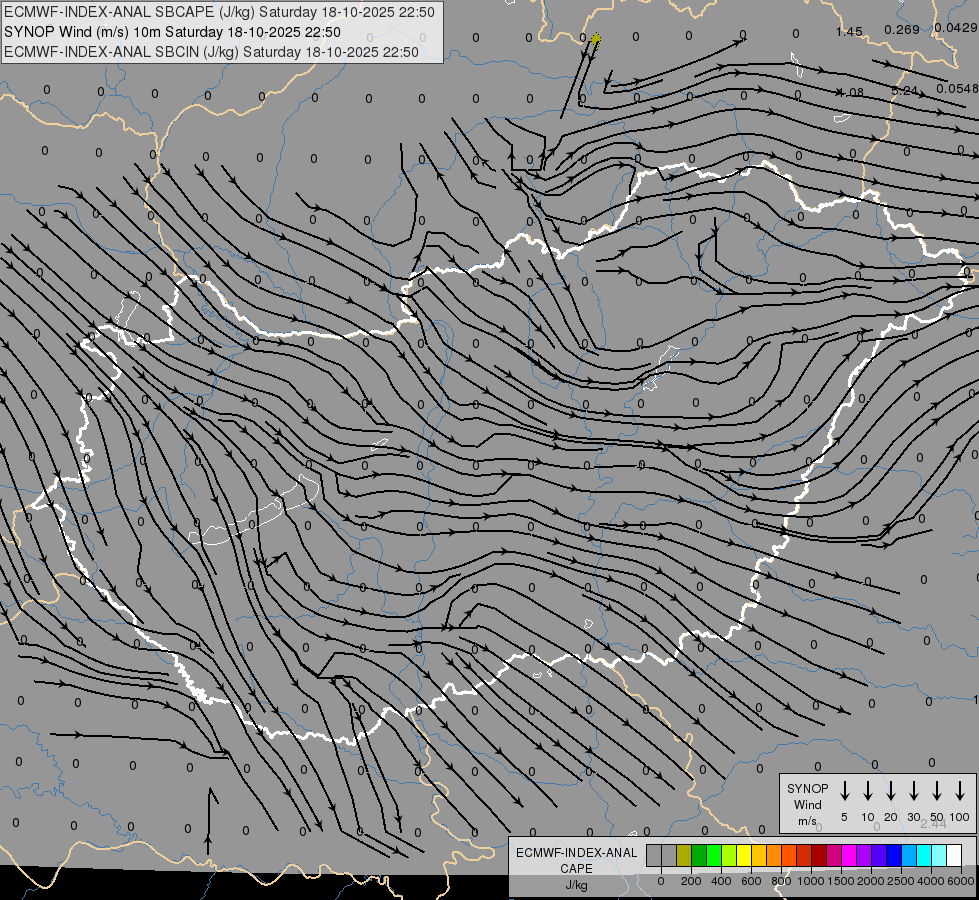Click the 2500 tick label on CAPE scale
This screenshot has height=900, width=979.
click(901, 881)
